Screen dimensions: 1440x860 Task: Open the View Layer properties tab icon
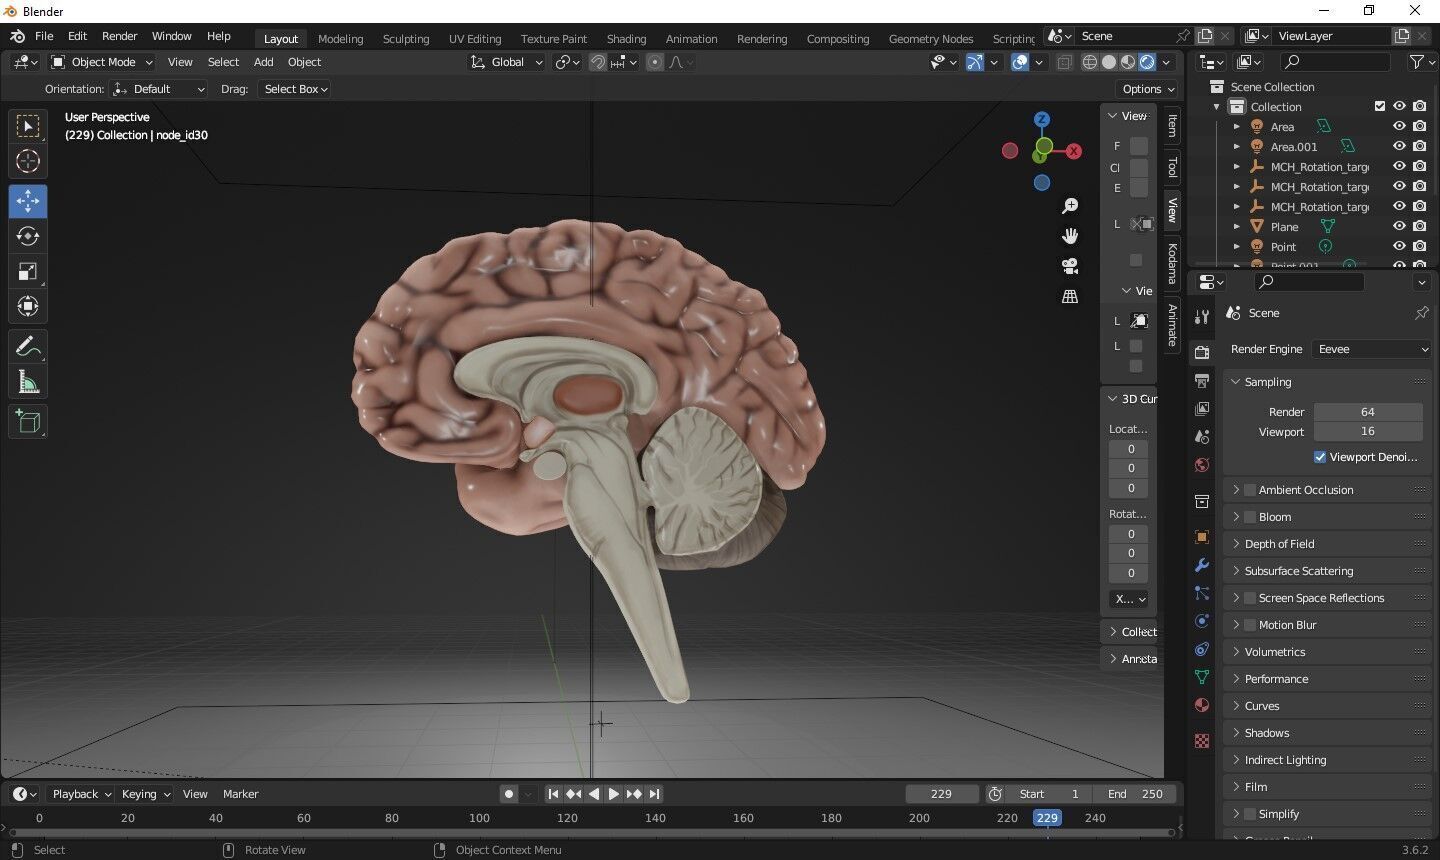1202,409
